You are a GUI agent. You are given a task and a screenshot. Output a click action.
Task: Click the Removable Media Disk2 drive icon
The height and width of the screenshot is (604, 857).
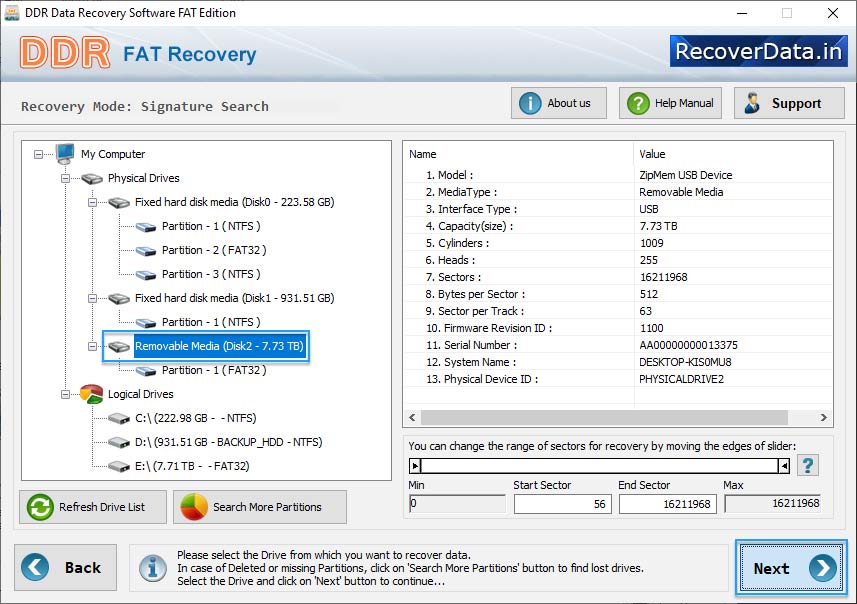pyautogui.click(x=119, y=347)
